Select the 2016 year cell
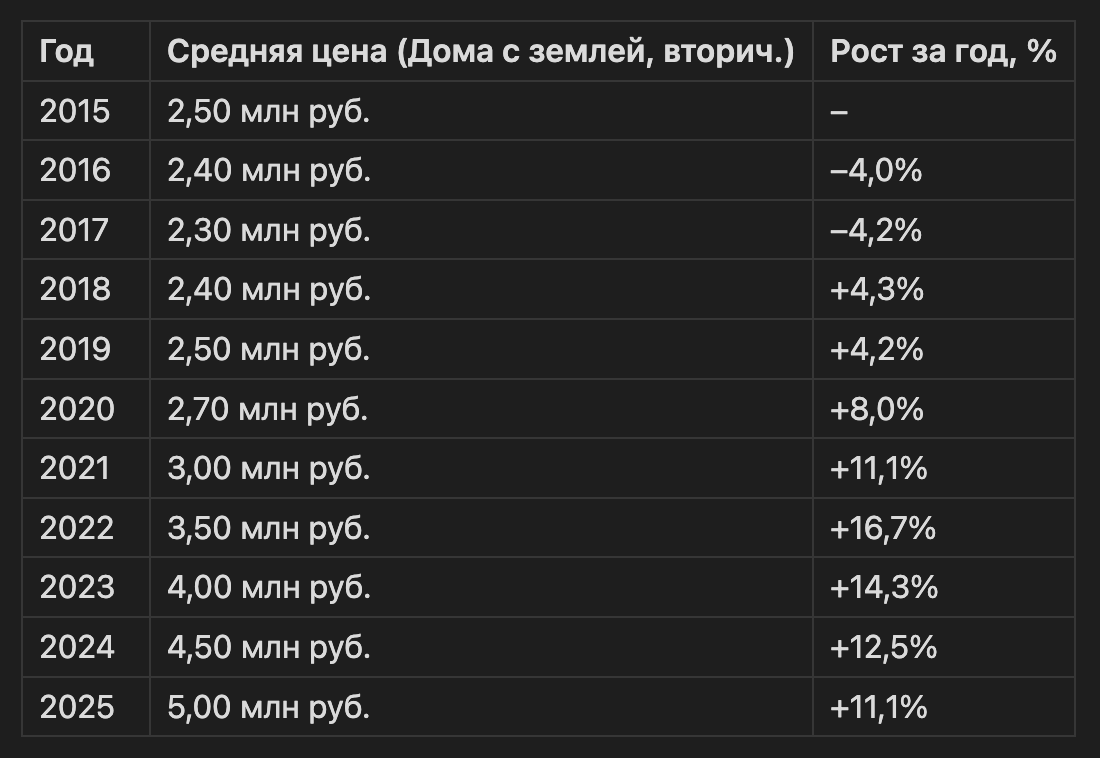This screenshot has height=758, width=1100. pyautogui.click(x=75, y=171)
